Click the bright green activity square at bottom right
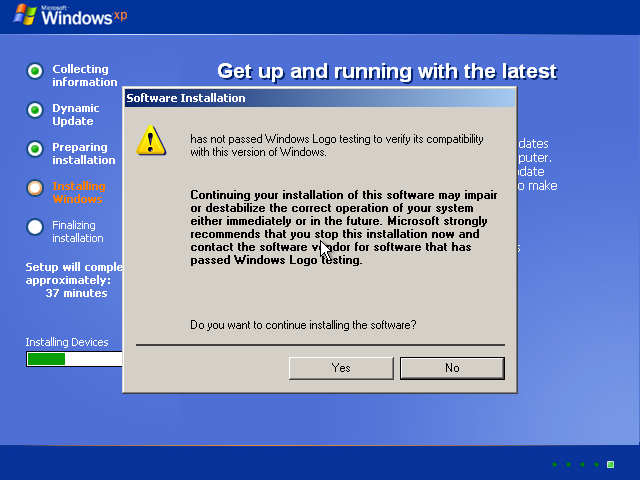This screenshot has width=640, height=480. point(611,464)
